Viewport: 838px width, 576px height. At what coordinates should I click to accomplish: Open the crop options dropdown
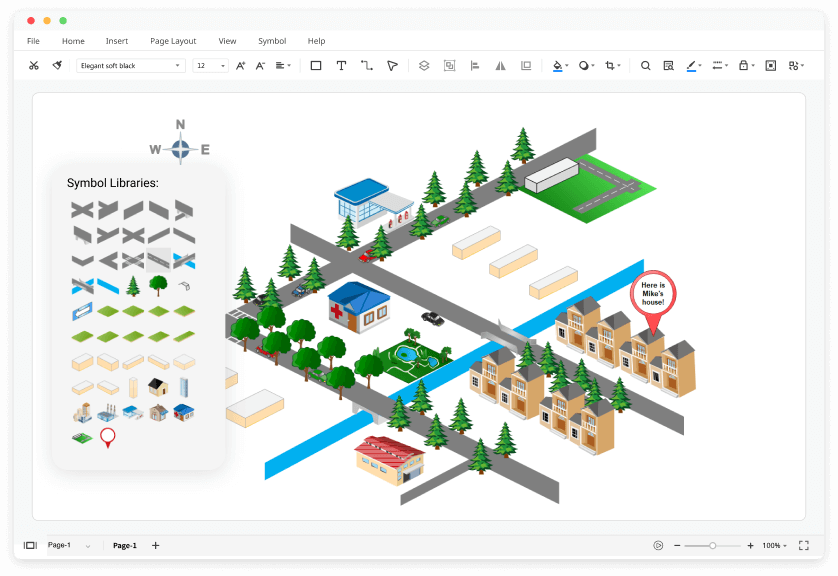[x=619, y=65]
